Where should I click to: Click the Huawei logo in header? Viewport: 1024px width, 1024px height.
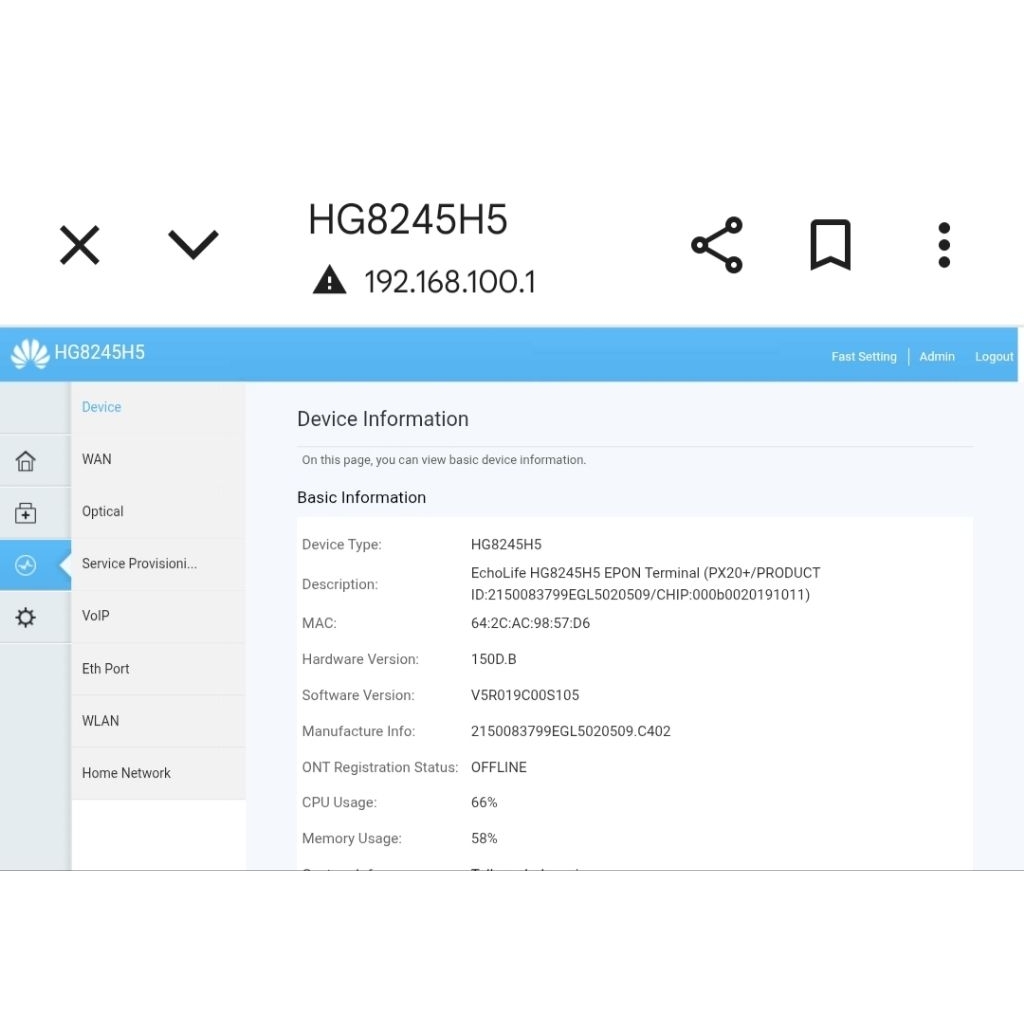[x=30, y=354]
